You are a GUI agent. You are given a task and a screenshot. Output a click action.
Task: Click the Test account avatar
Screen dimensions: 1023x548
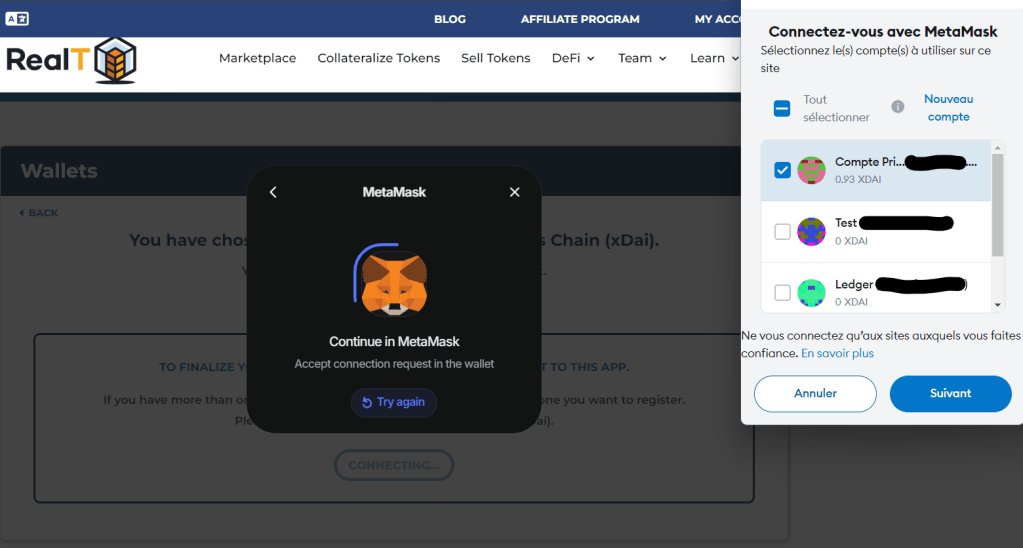tap(811, 231)
